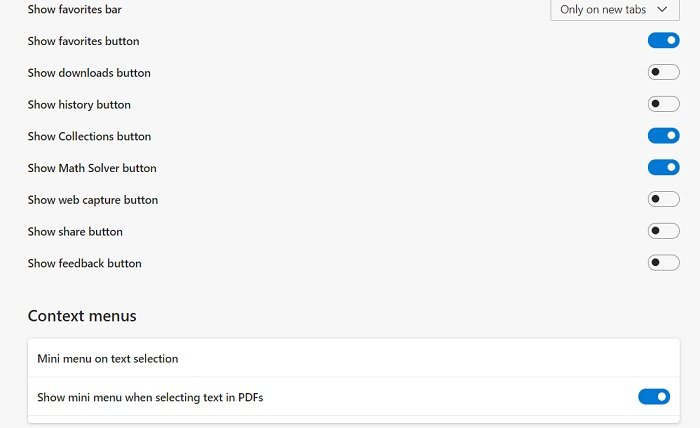
Task: Enable the Show feedback button toggle
Action: coord(663,263)
